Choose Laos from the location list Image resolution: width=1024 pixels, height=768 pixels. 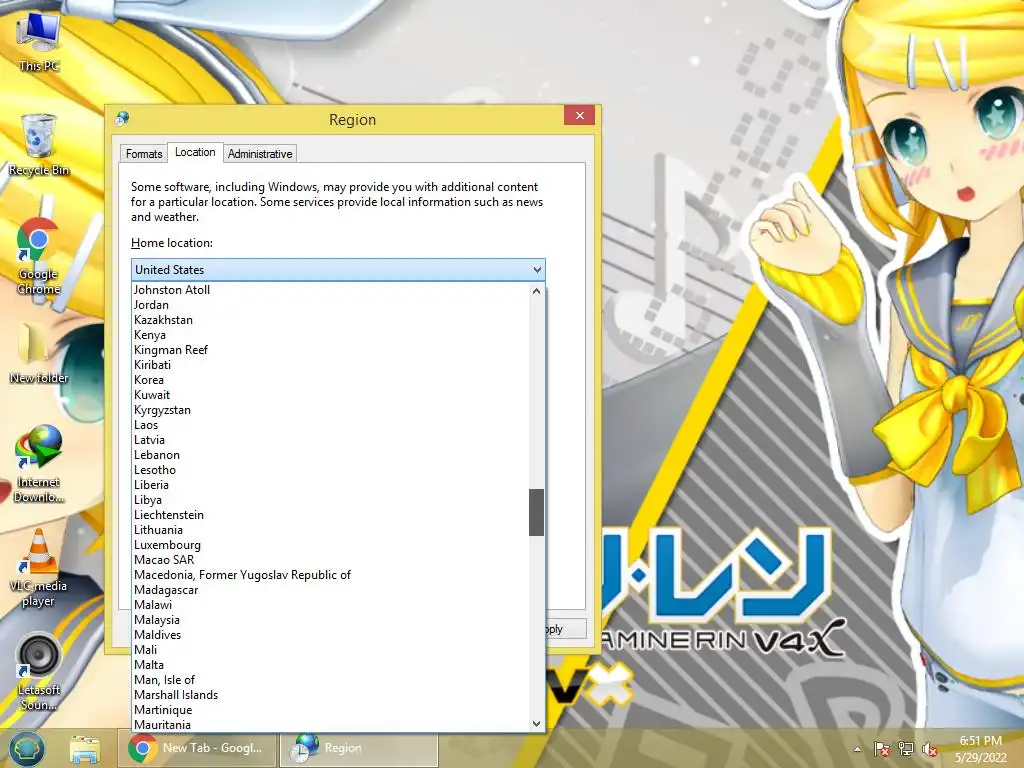(x=330, y=425)
